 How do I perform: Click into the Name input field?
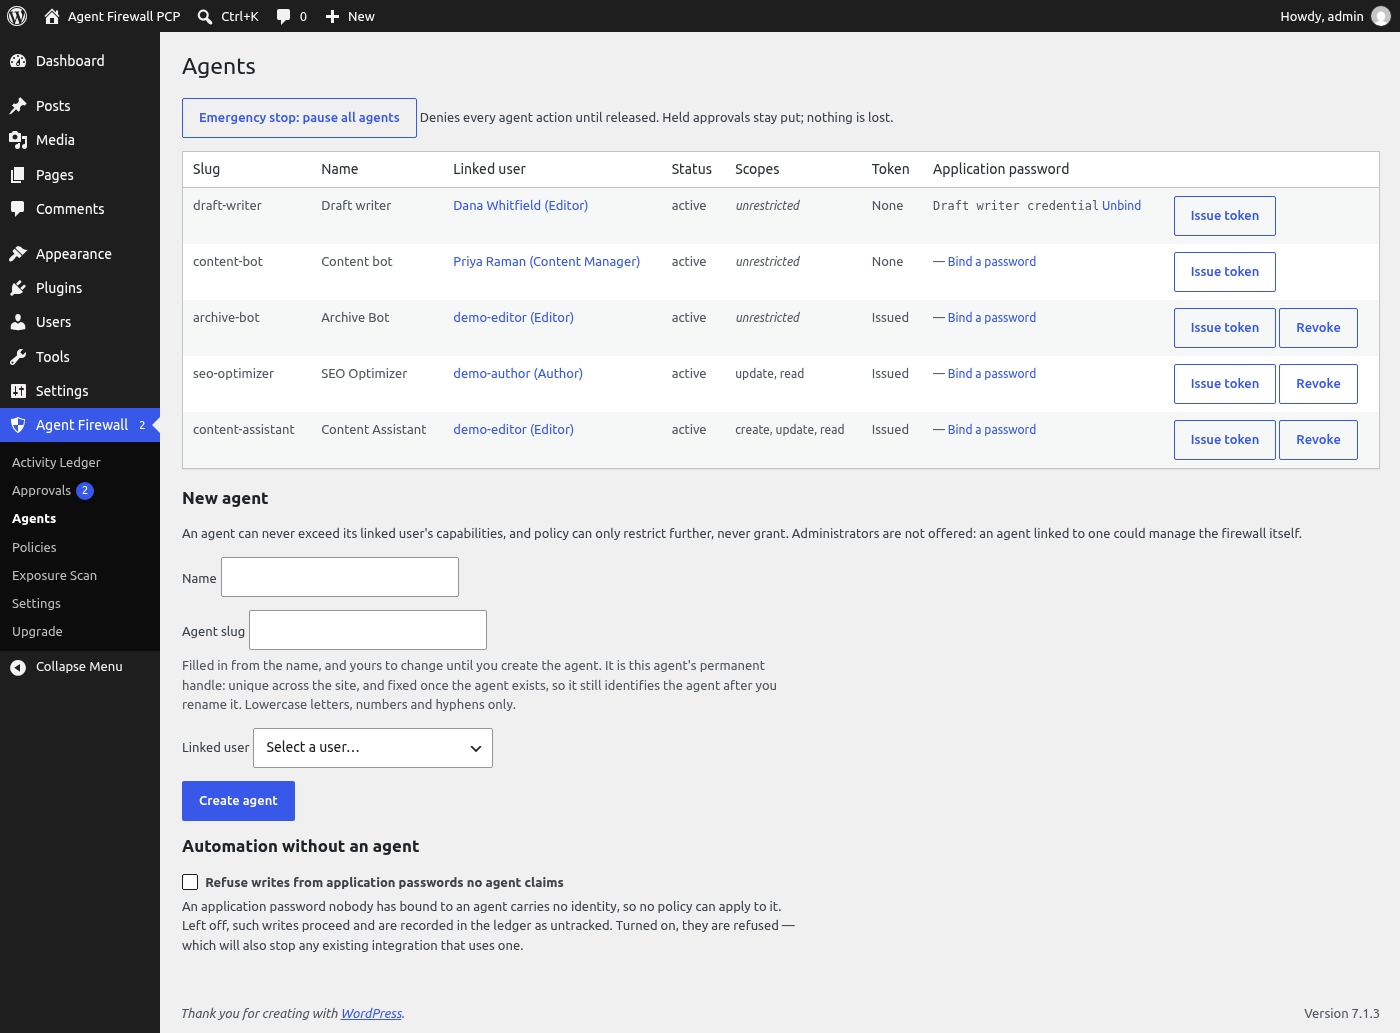[340, 577]
